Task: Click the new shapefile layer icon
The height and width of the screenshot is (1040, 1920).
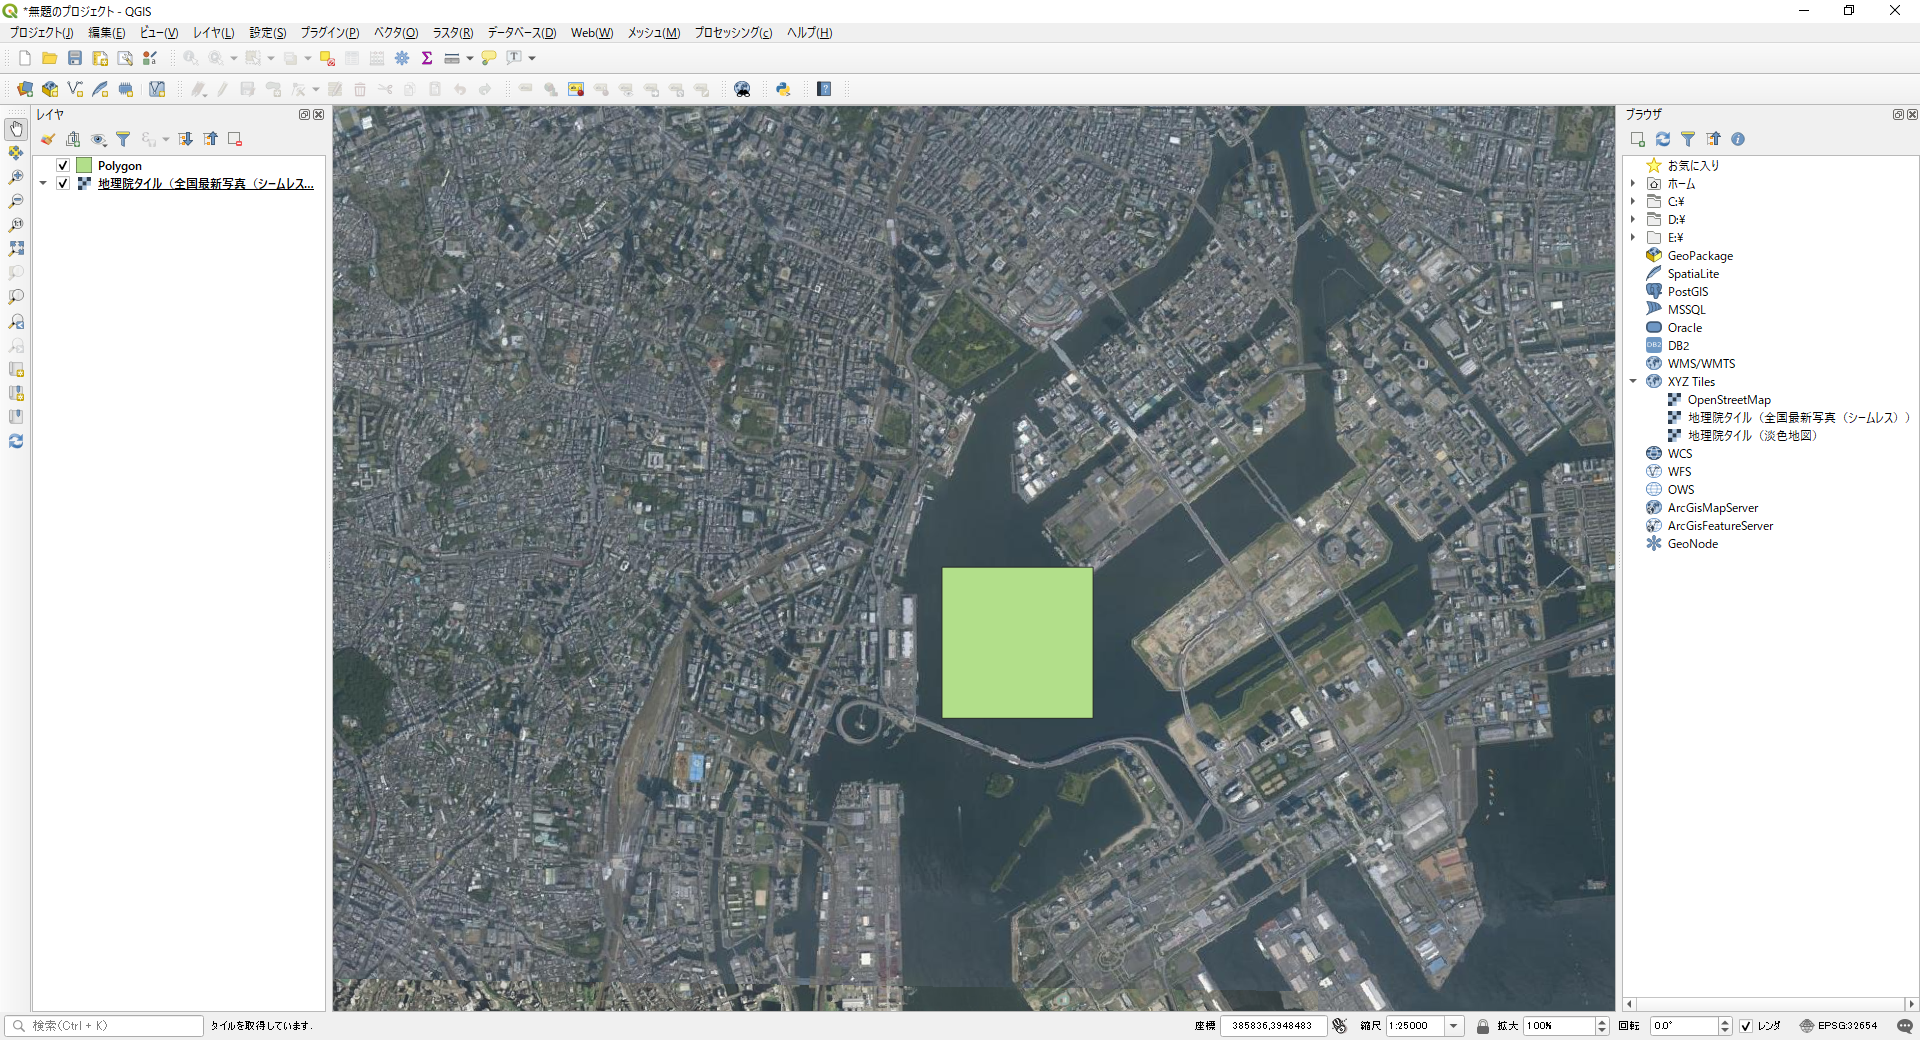Action: pyautogui.click(x=75, y=89)
